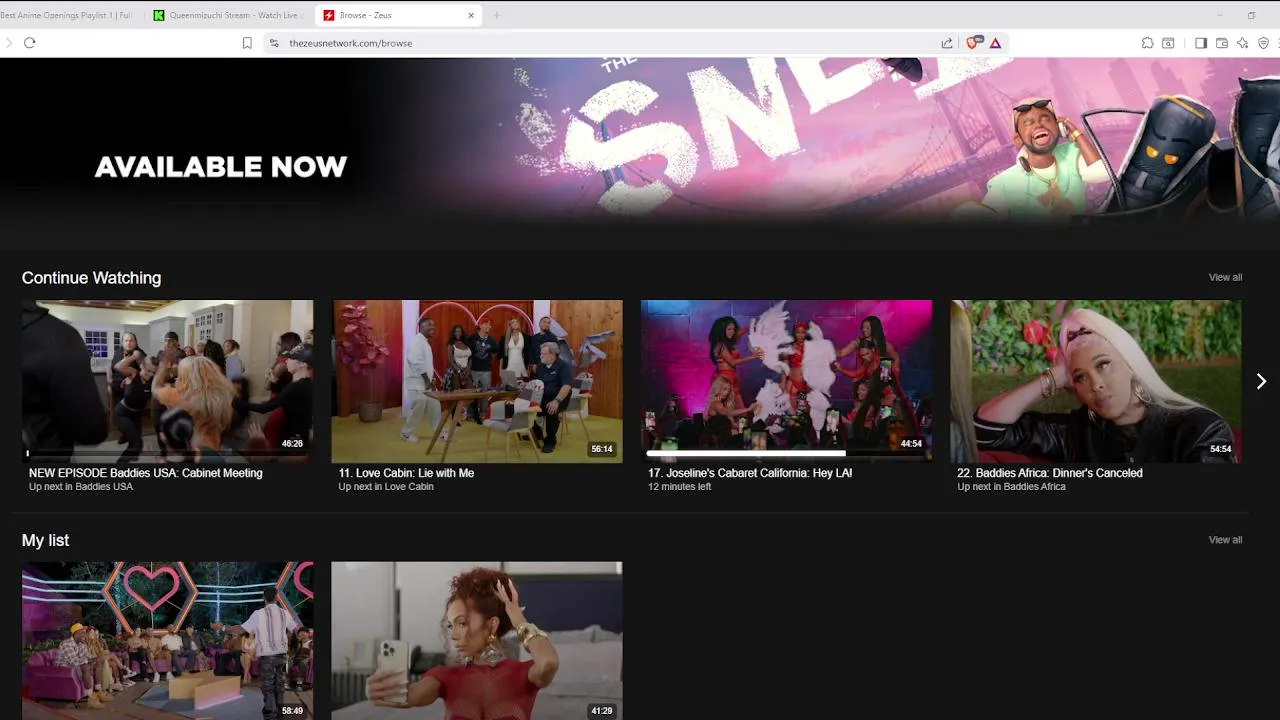Bookmark this page with the bookmark icon
This screenshot has width=1280, height=720.
pyautogui.click(x=247, y=43)
